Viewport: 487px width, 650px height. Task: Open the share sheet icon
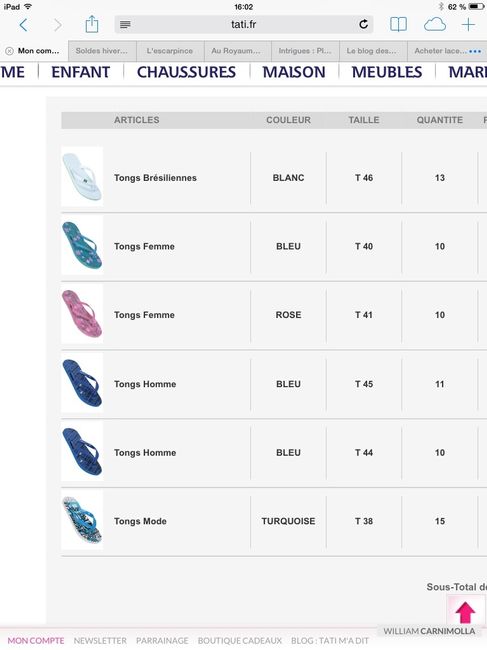tap(92, 24)
